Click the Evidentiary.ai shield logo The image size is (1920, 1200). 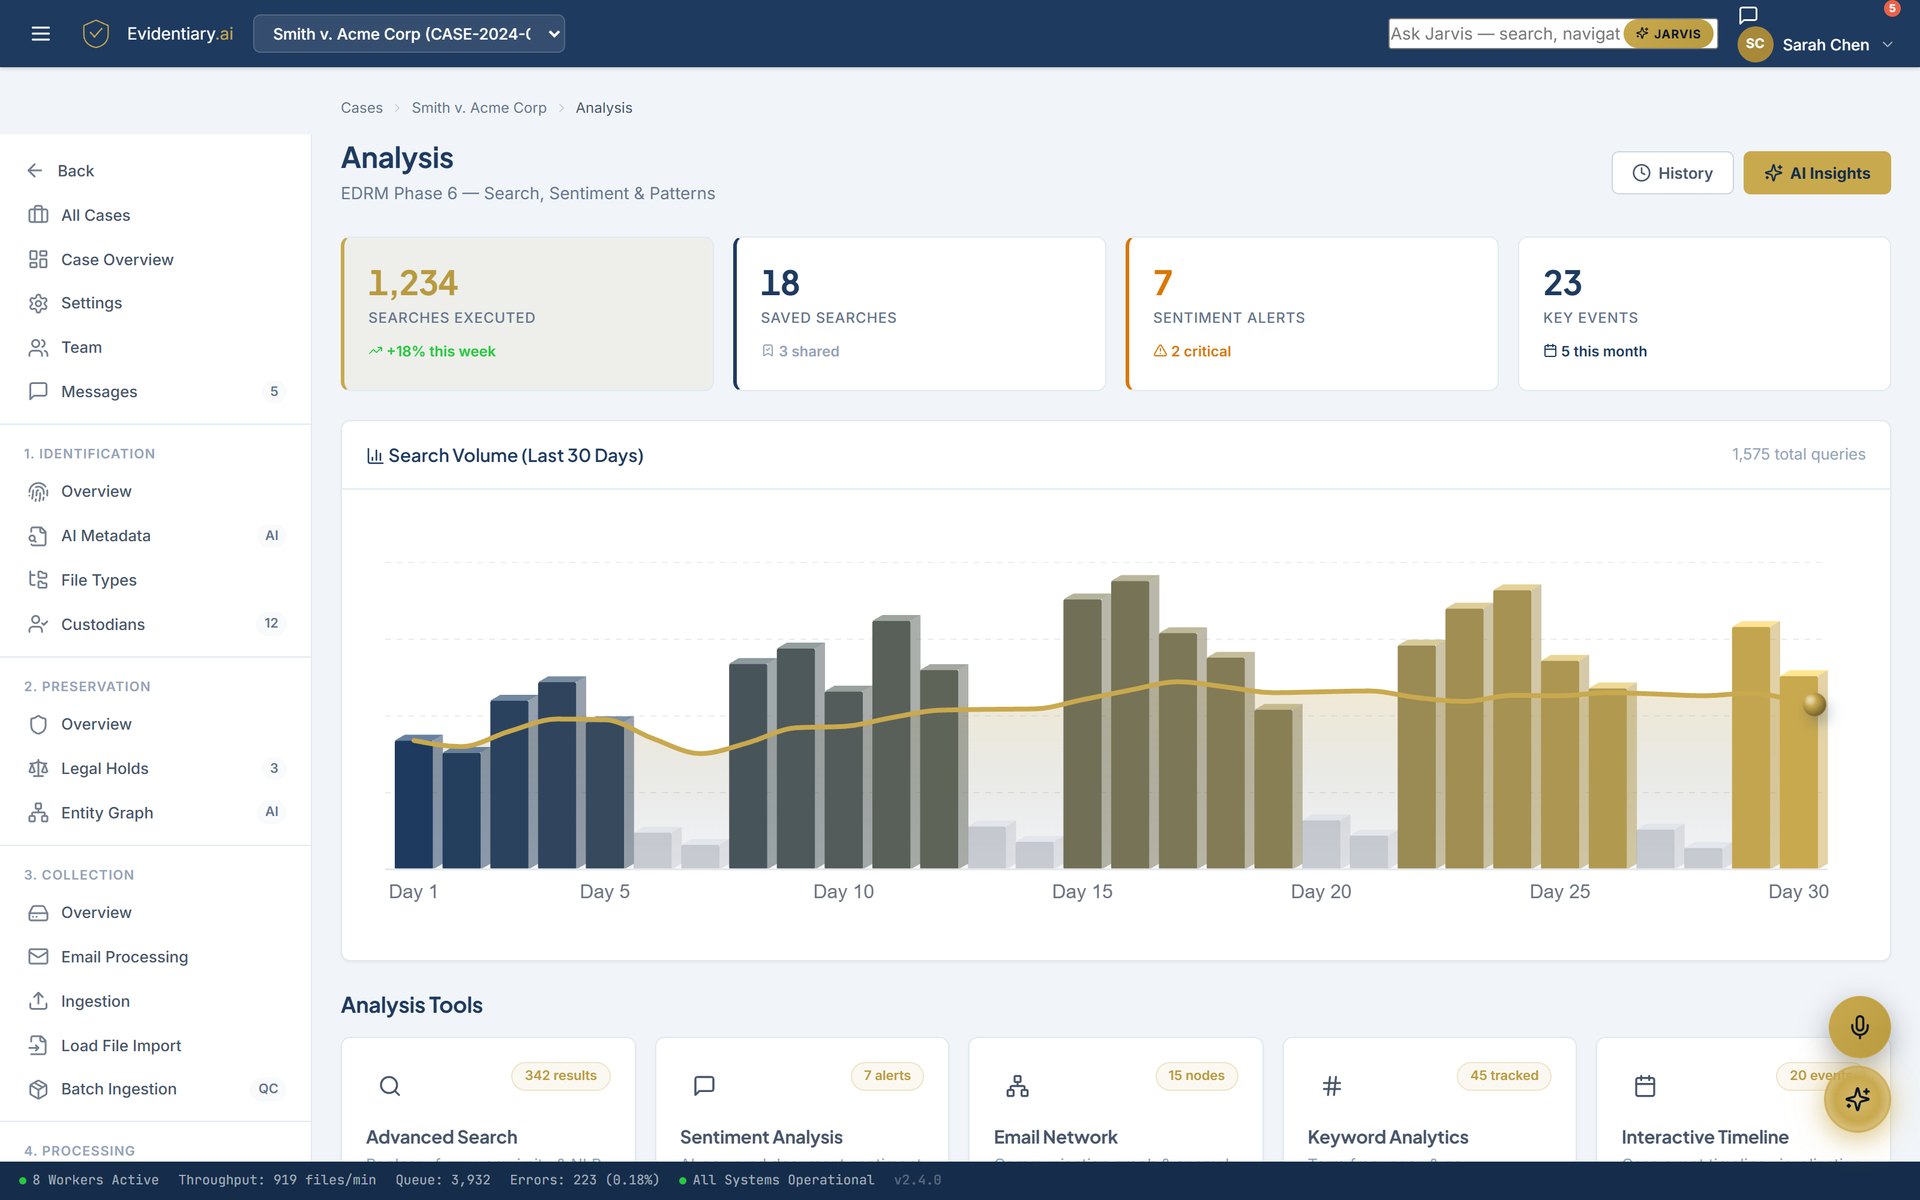point(96,34)
